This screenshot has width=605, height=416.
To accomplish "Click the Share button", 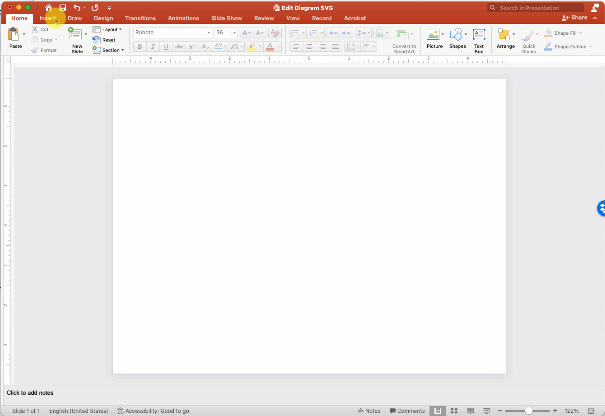I will (575, 18).
